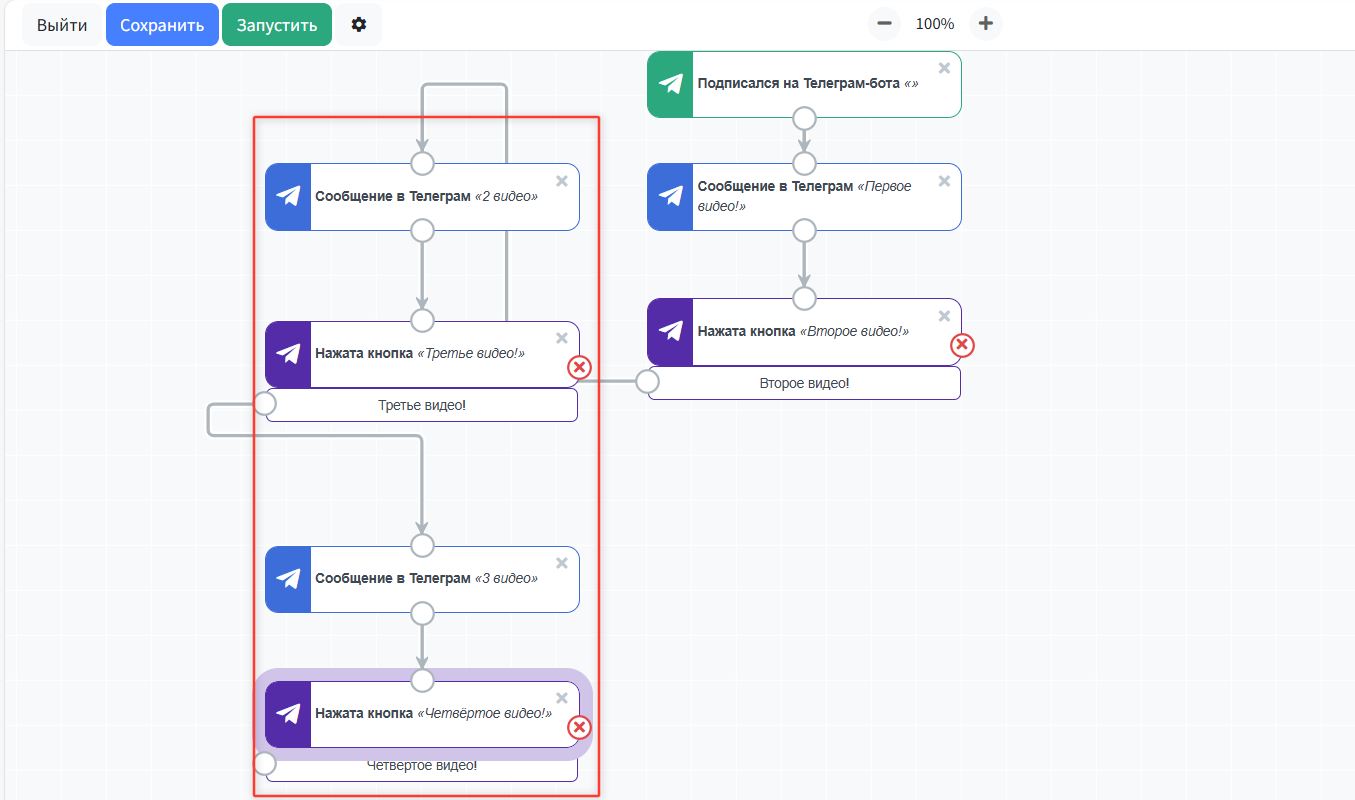Click red error badge on «Четвёртое видео!» node

pos(579,727)
